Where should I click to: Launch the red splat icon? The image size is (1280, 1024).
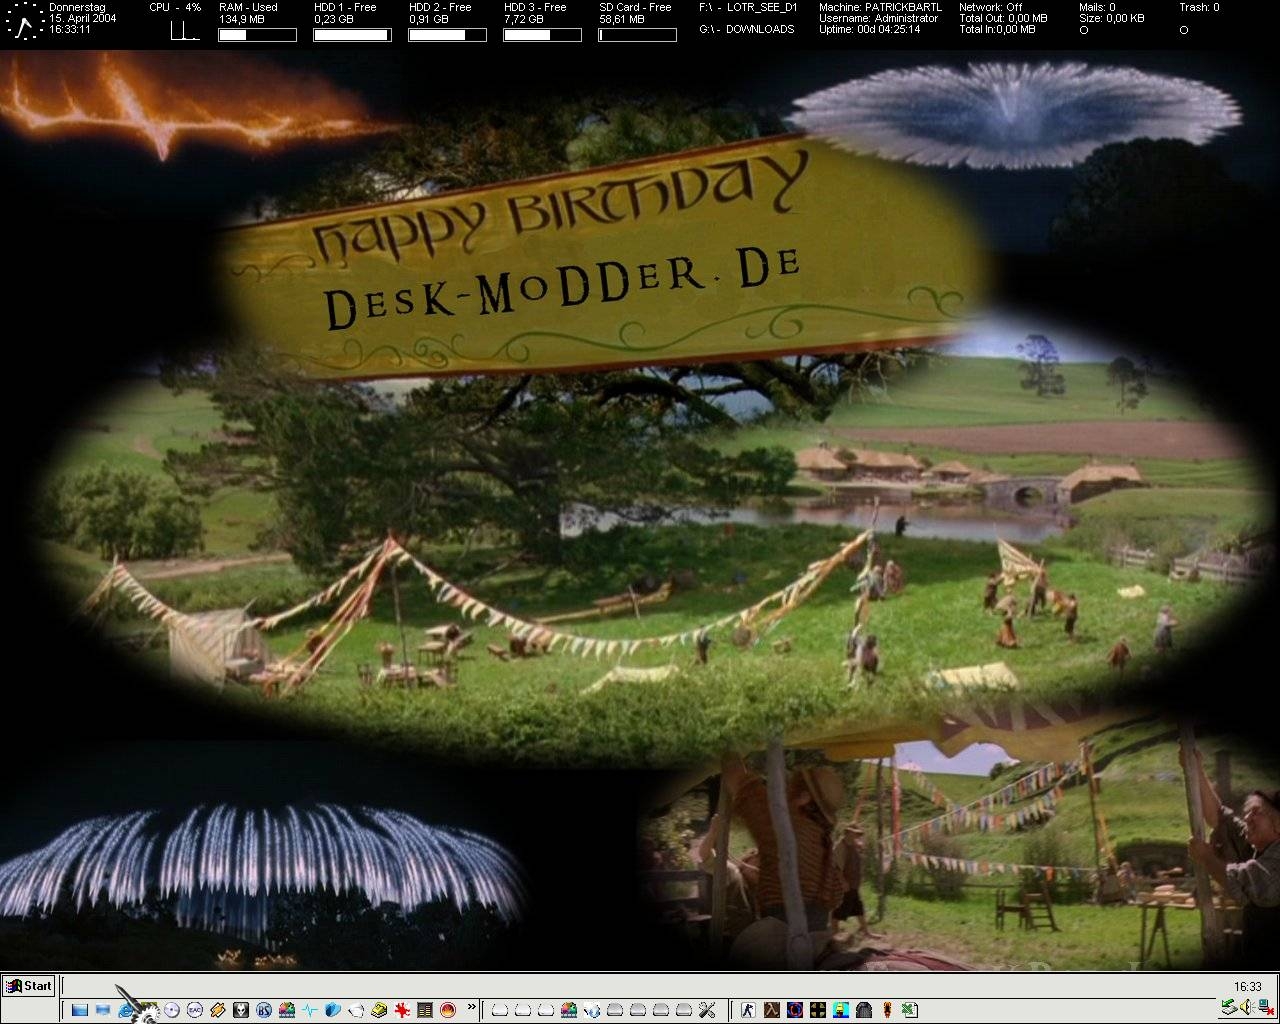pos(401,1010)
